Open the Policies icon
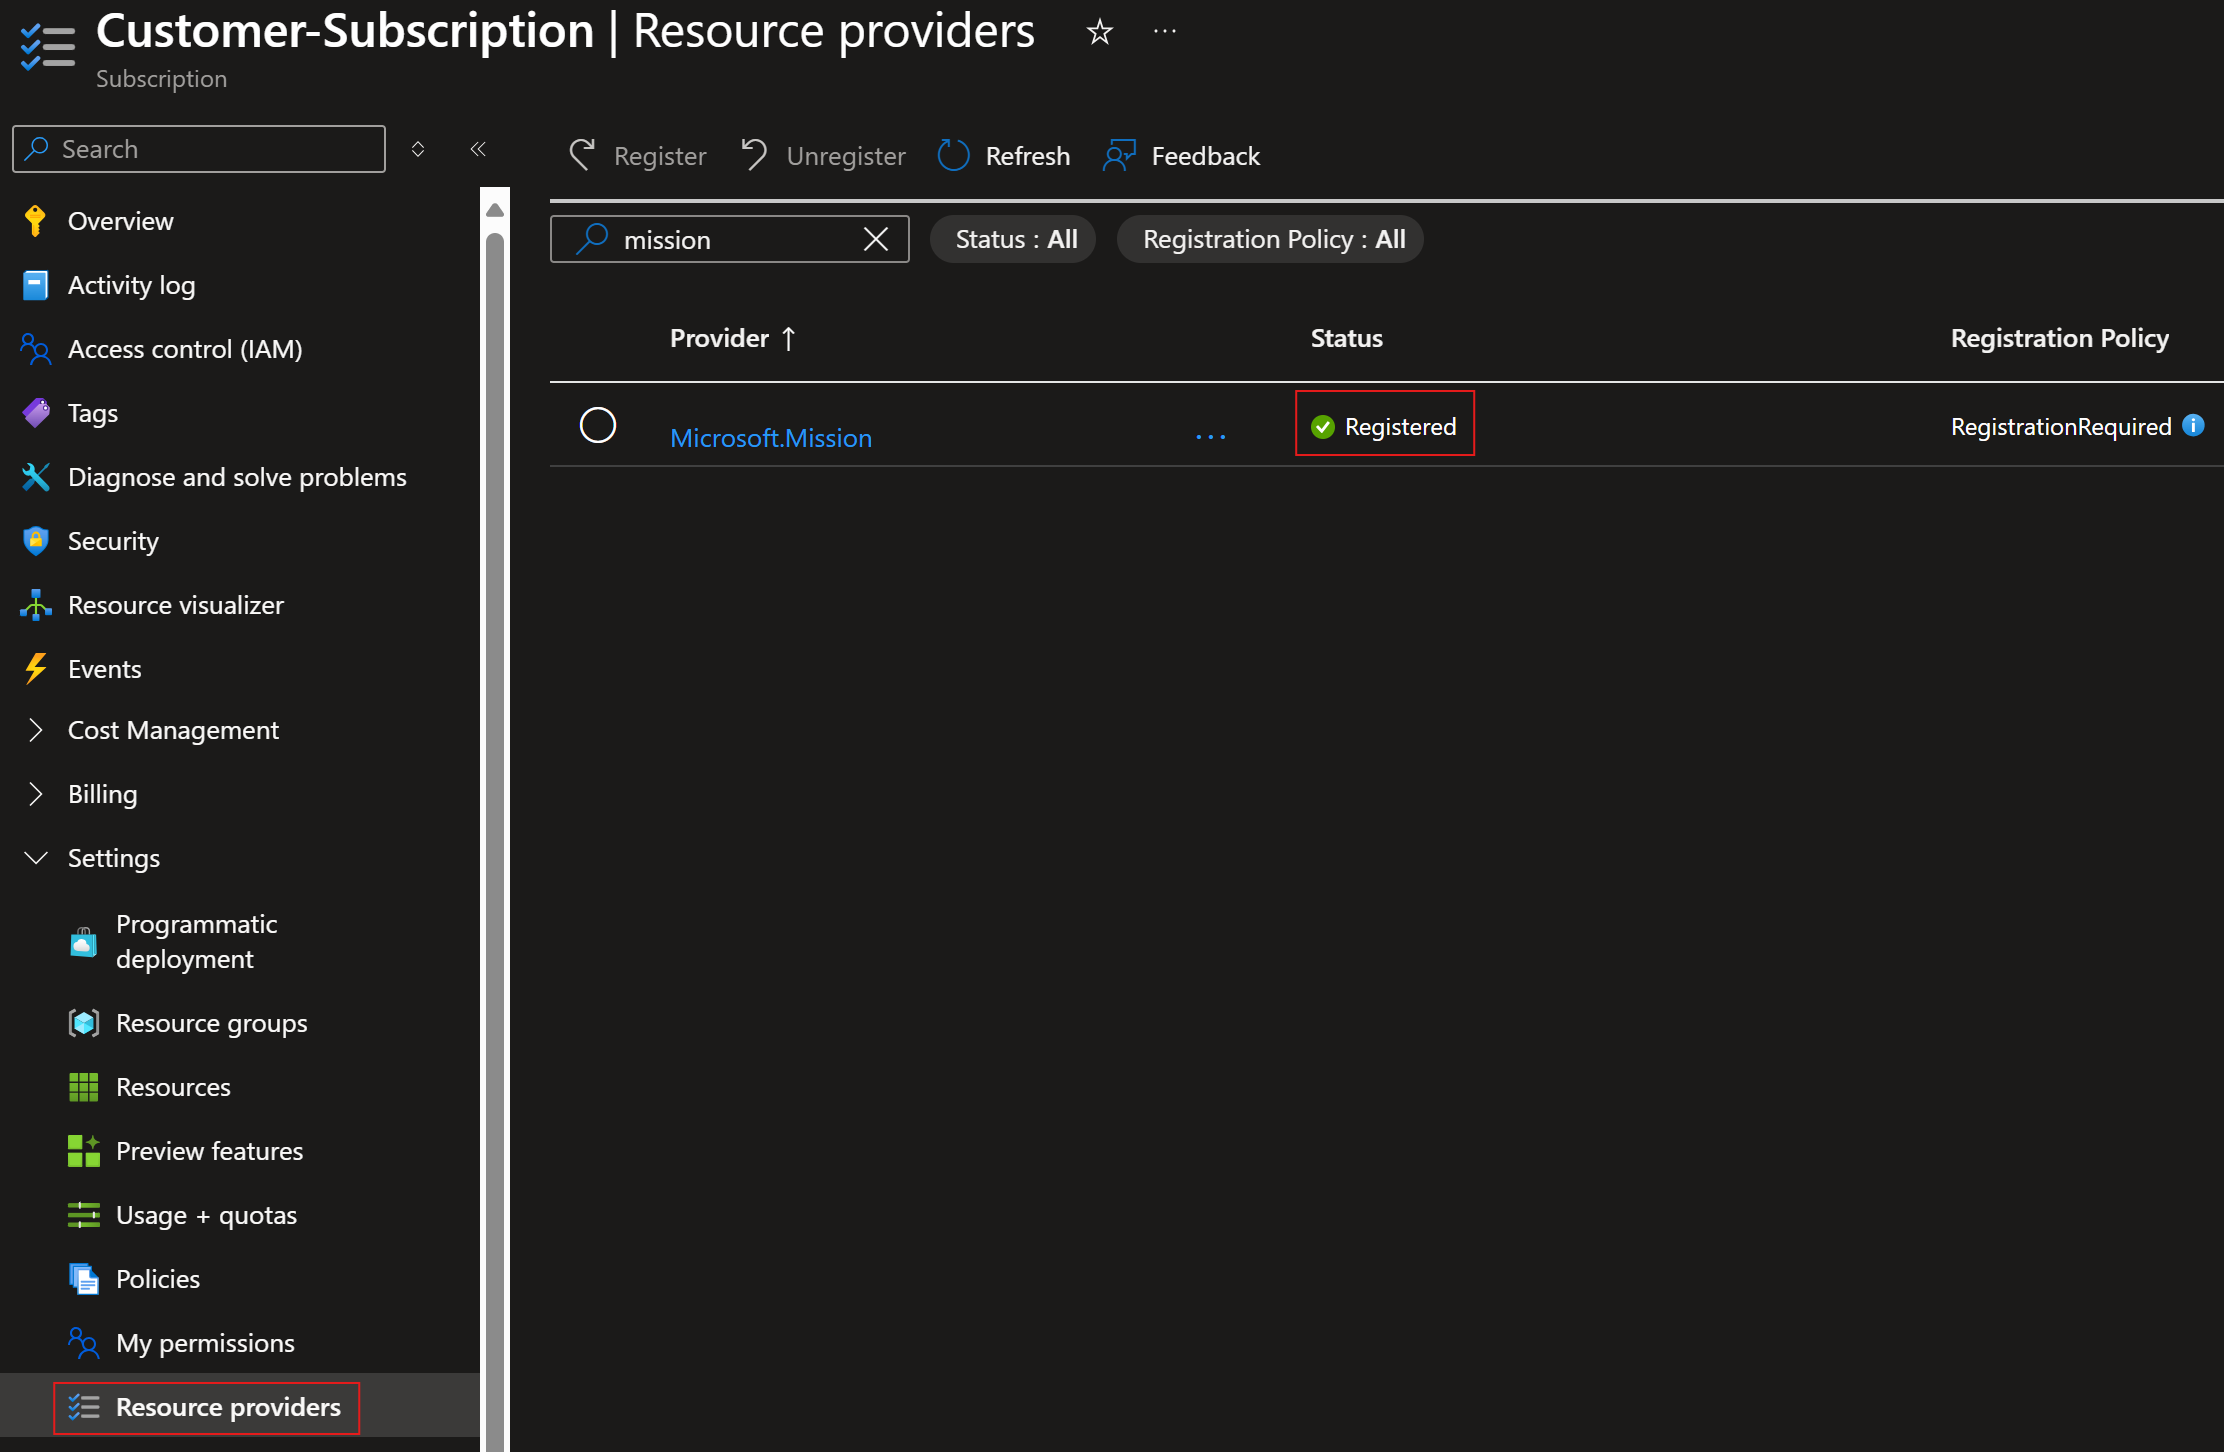 (x=84, y=1279)
